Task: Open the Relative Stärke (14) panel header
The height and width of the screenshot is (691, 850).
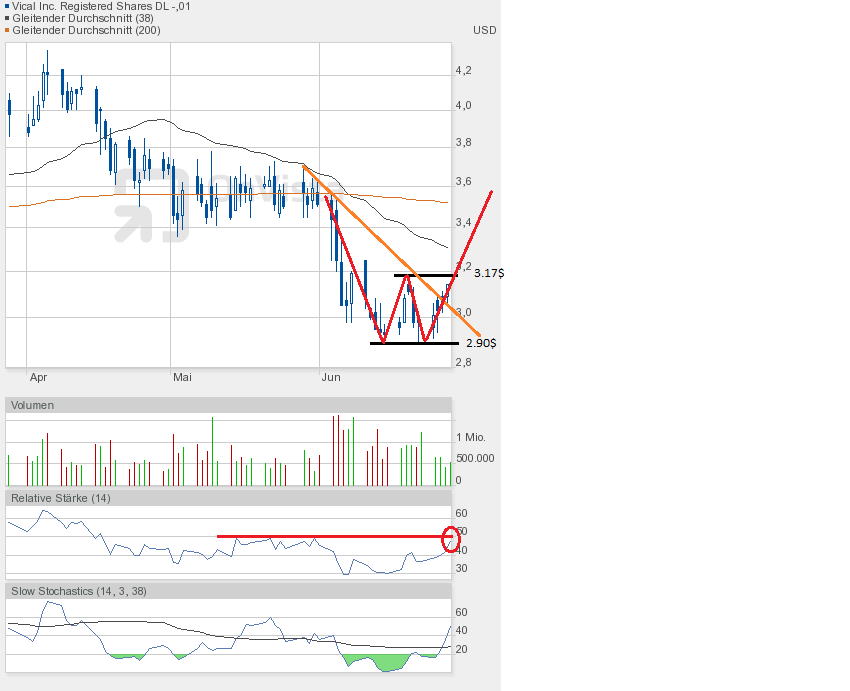Action: (58, 497)
